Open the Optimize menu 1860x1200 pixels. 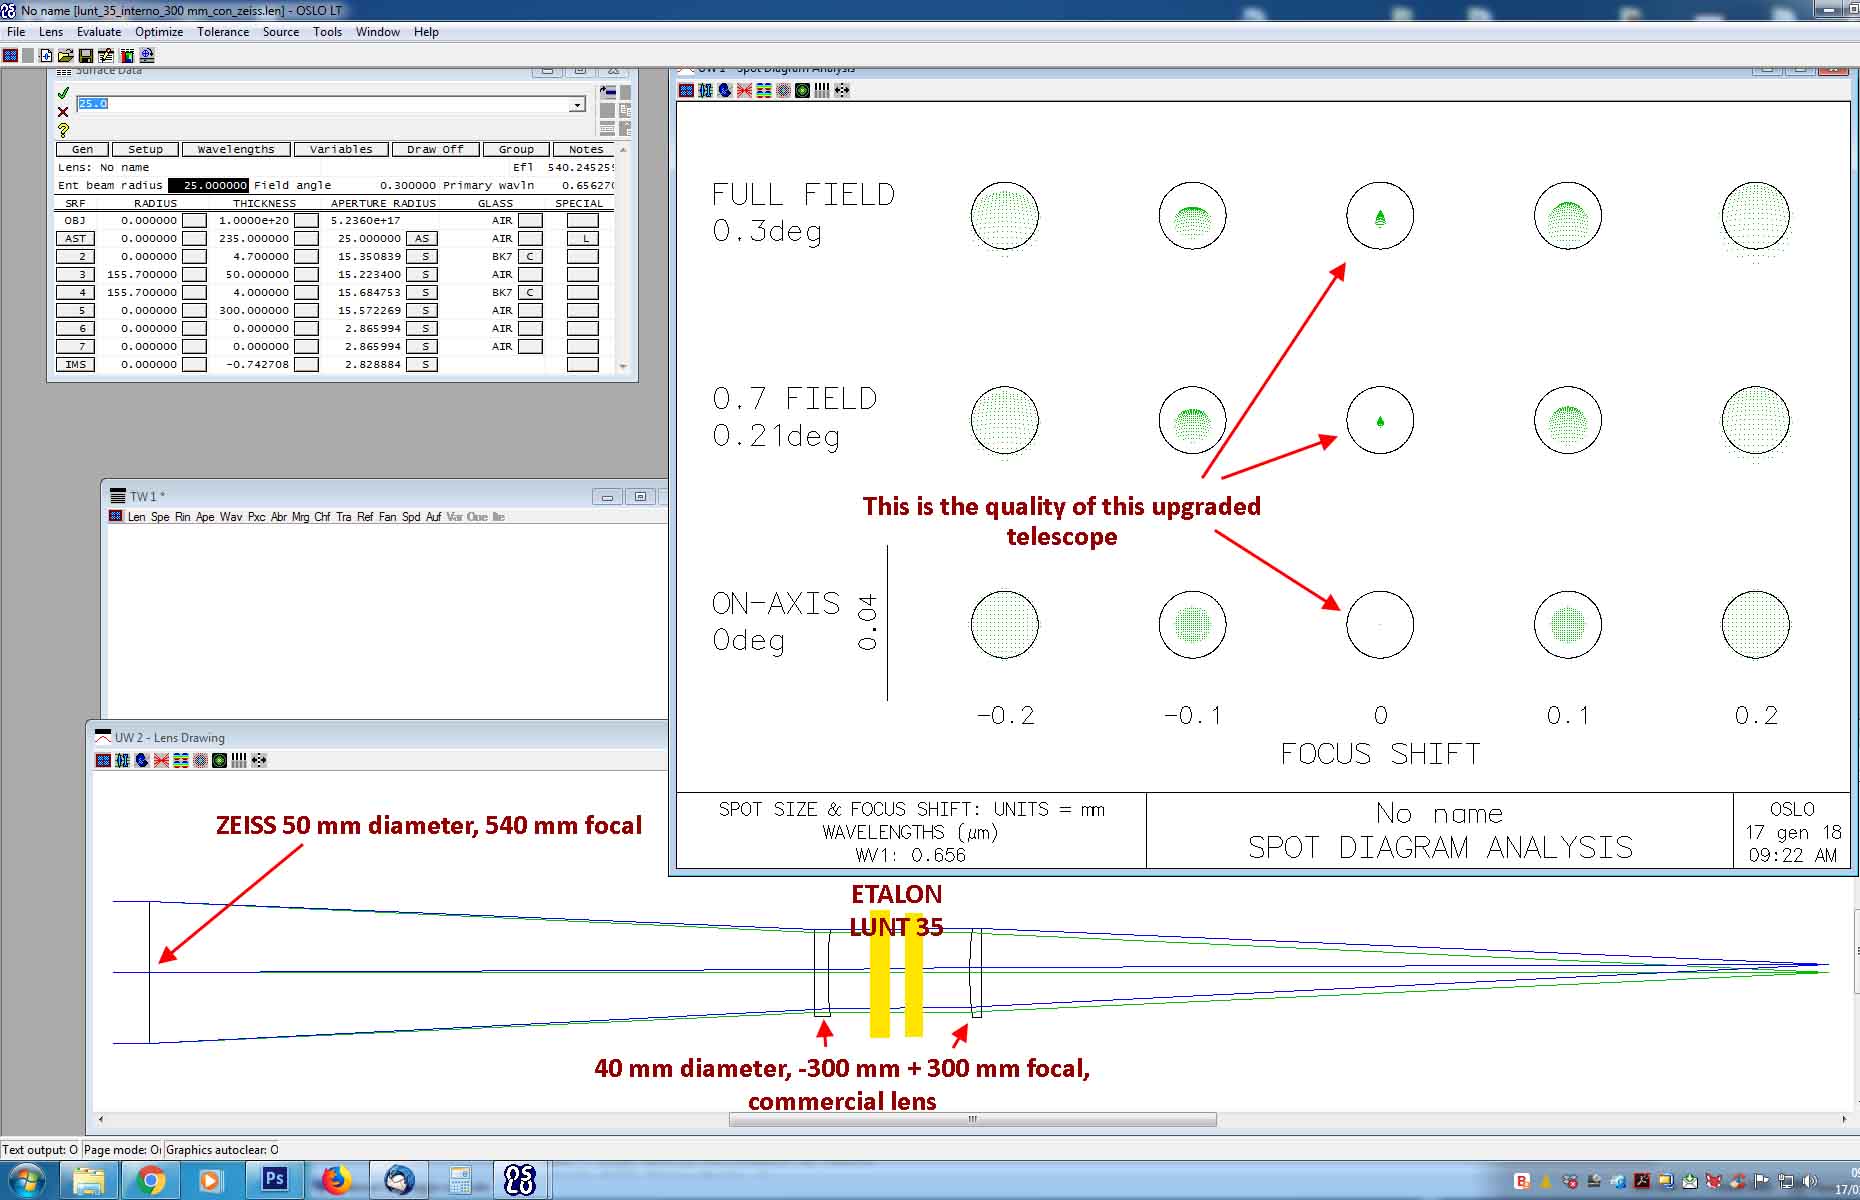point(159,32)
